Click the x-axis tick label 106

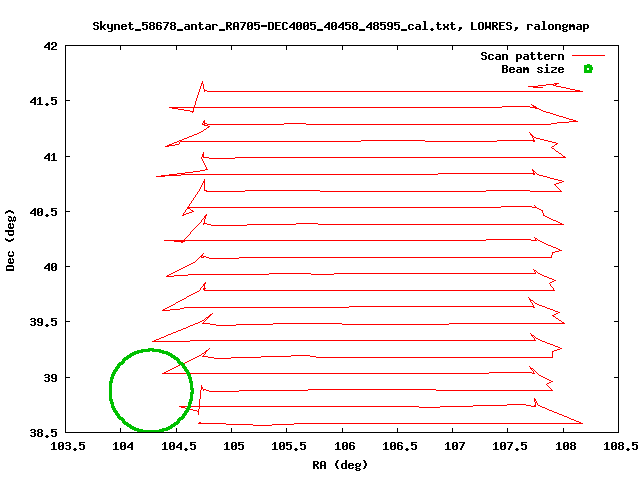click(x=344, y=446)
